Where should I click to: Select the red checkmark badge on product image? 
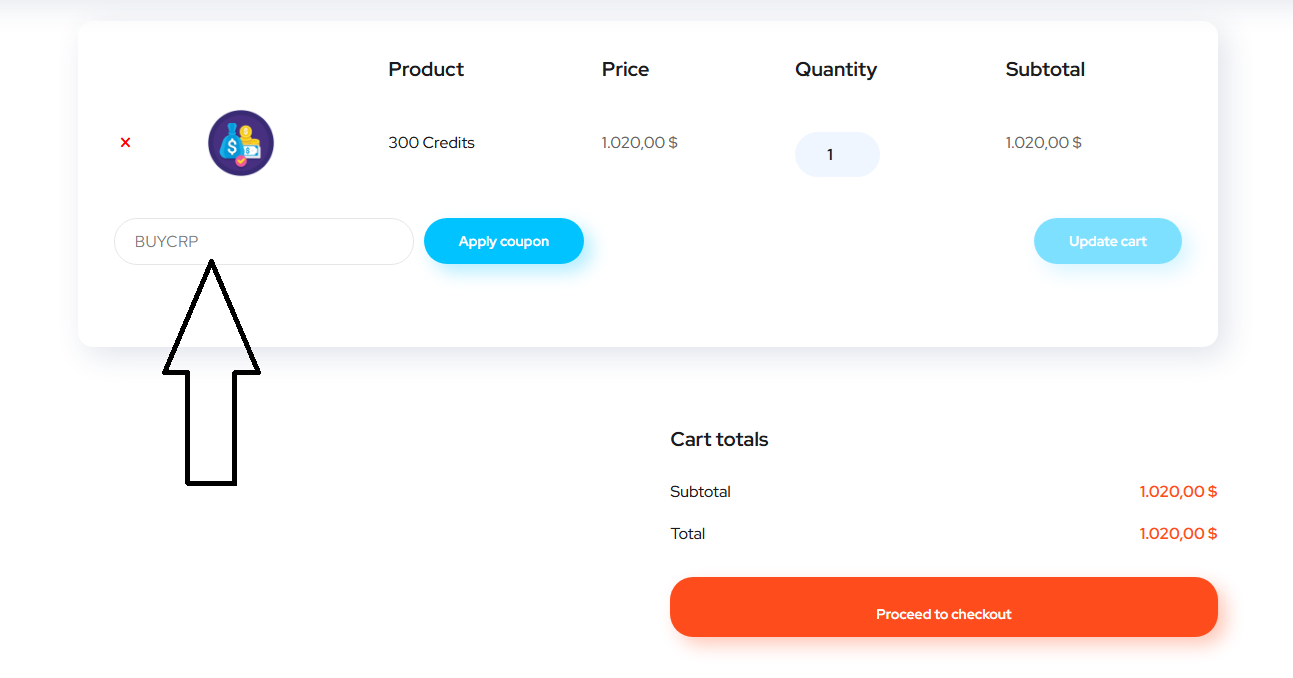241,161
